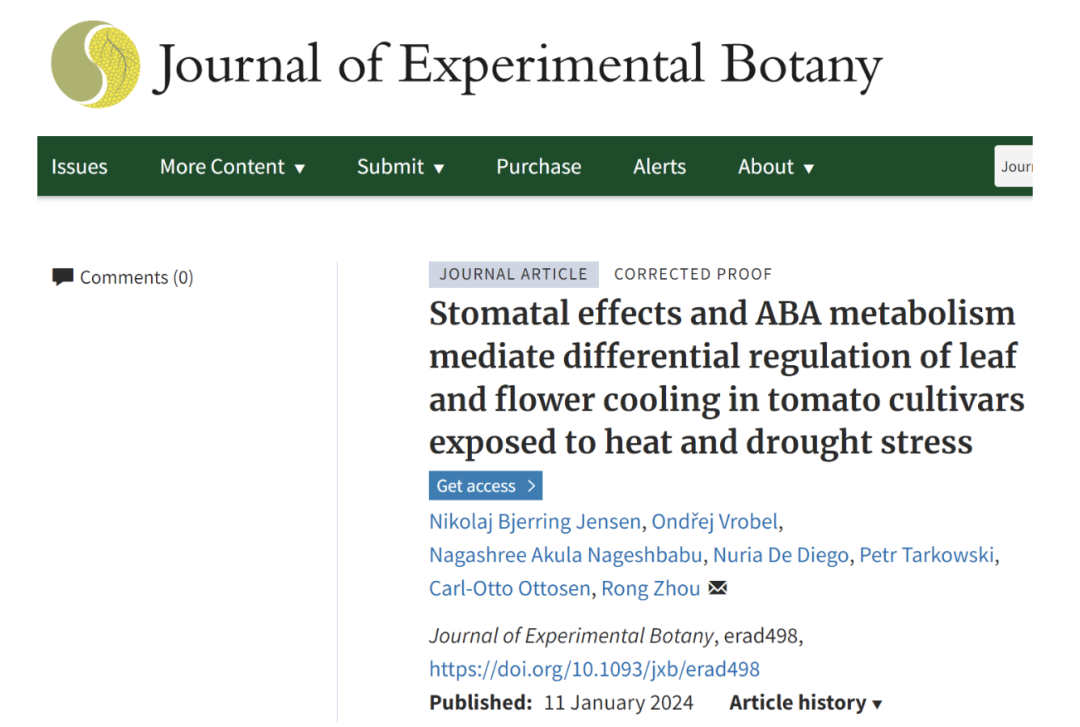1080x727 pixels.
Task: Select the Purchase menu item
Action: 538,167
